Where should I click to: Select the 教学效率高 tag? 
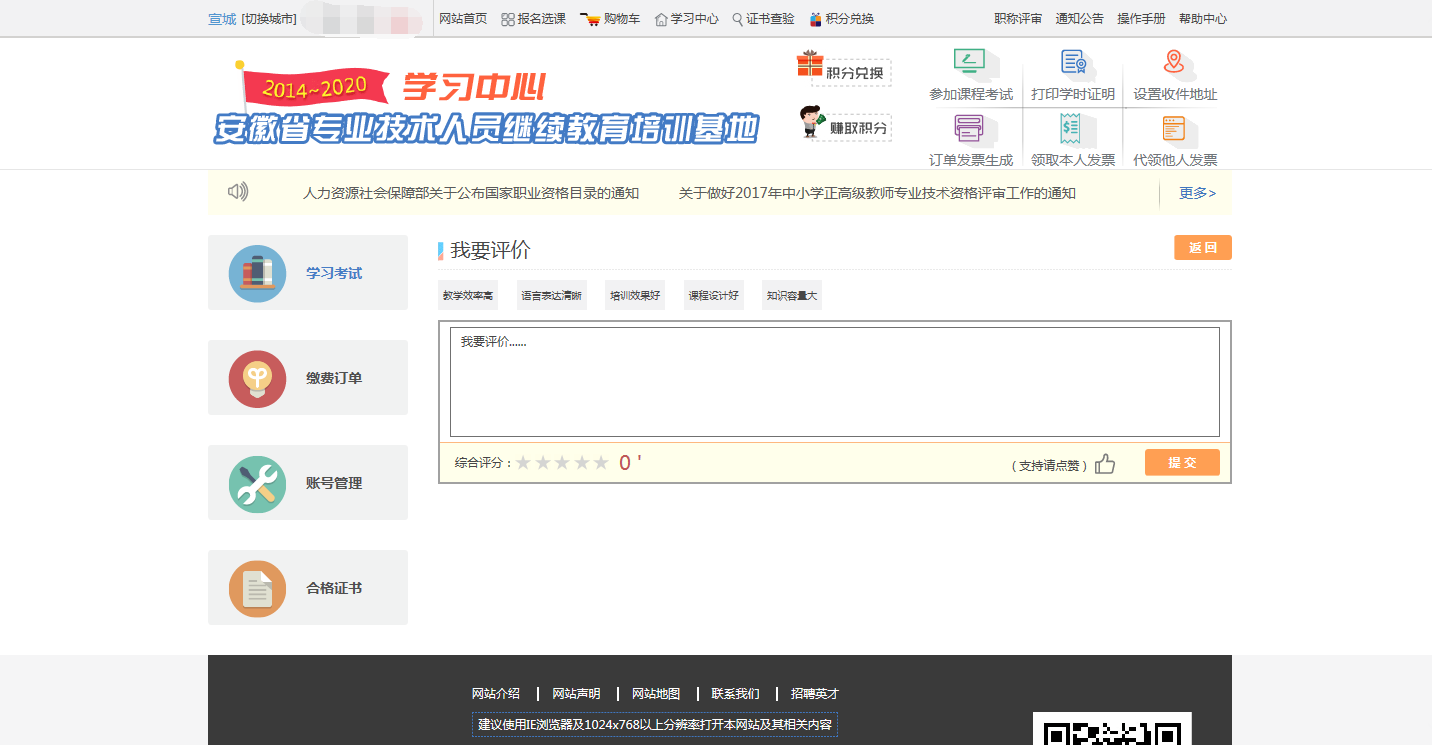[468, 295]
